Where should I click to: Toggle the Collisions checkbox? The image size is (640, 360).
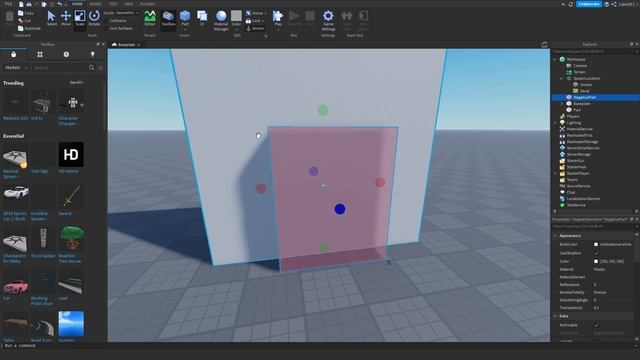tap(106, 21)
